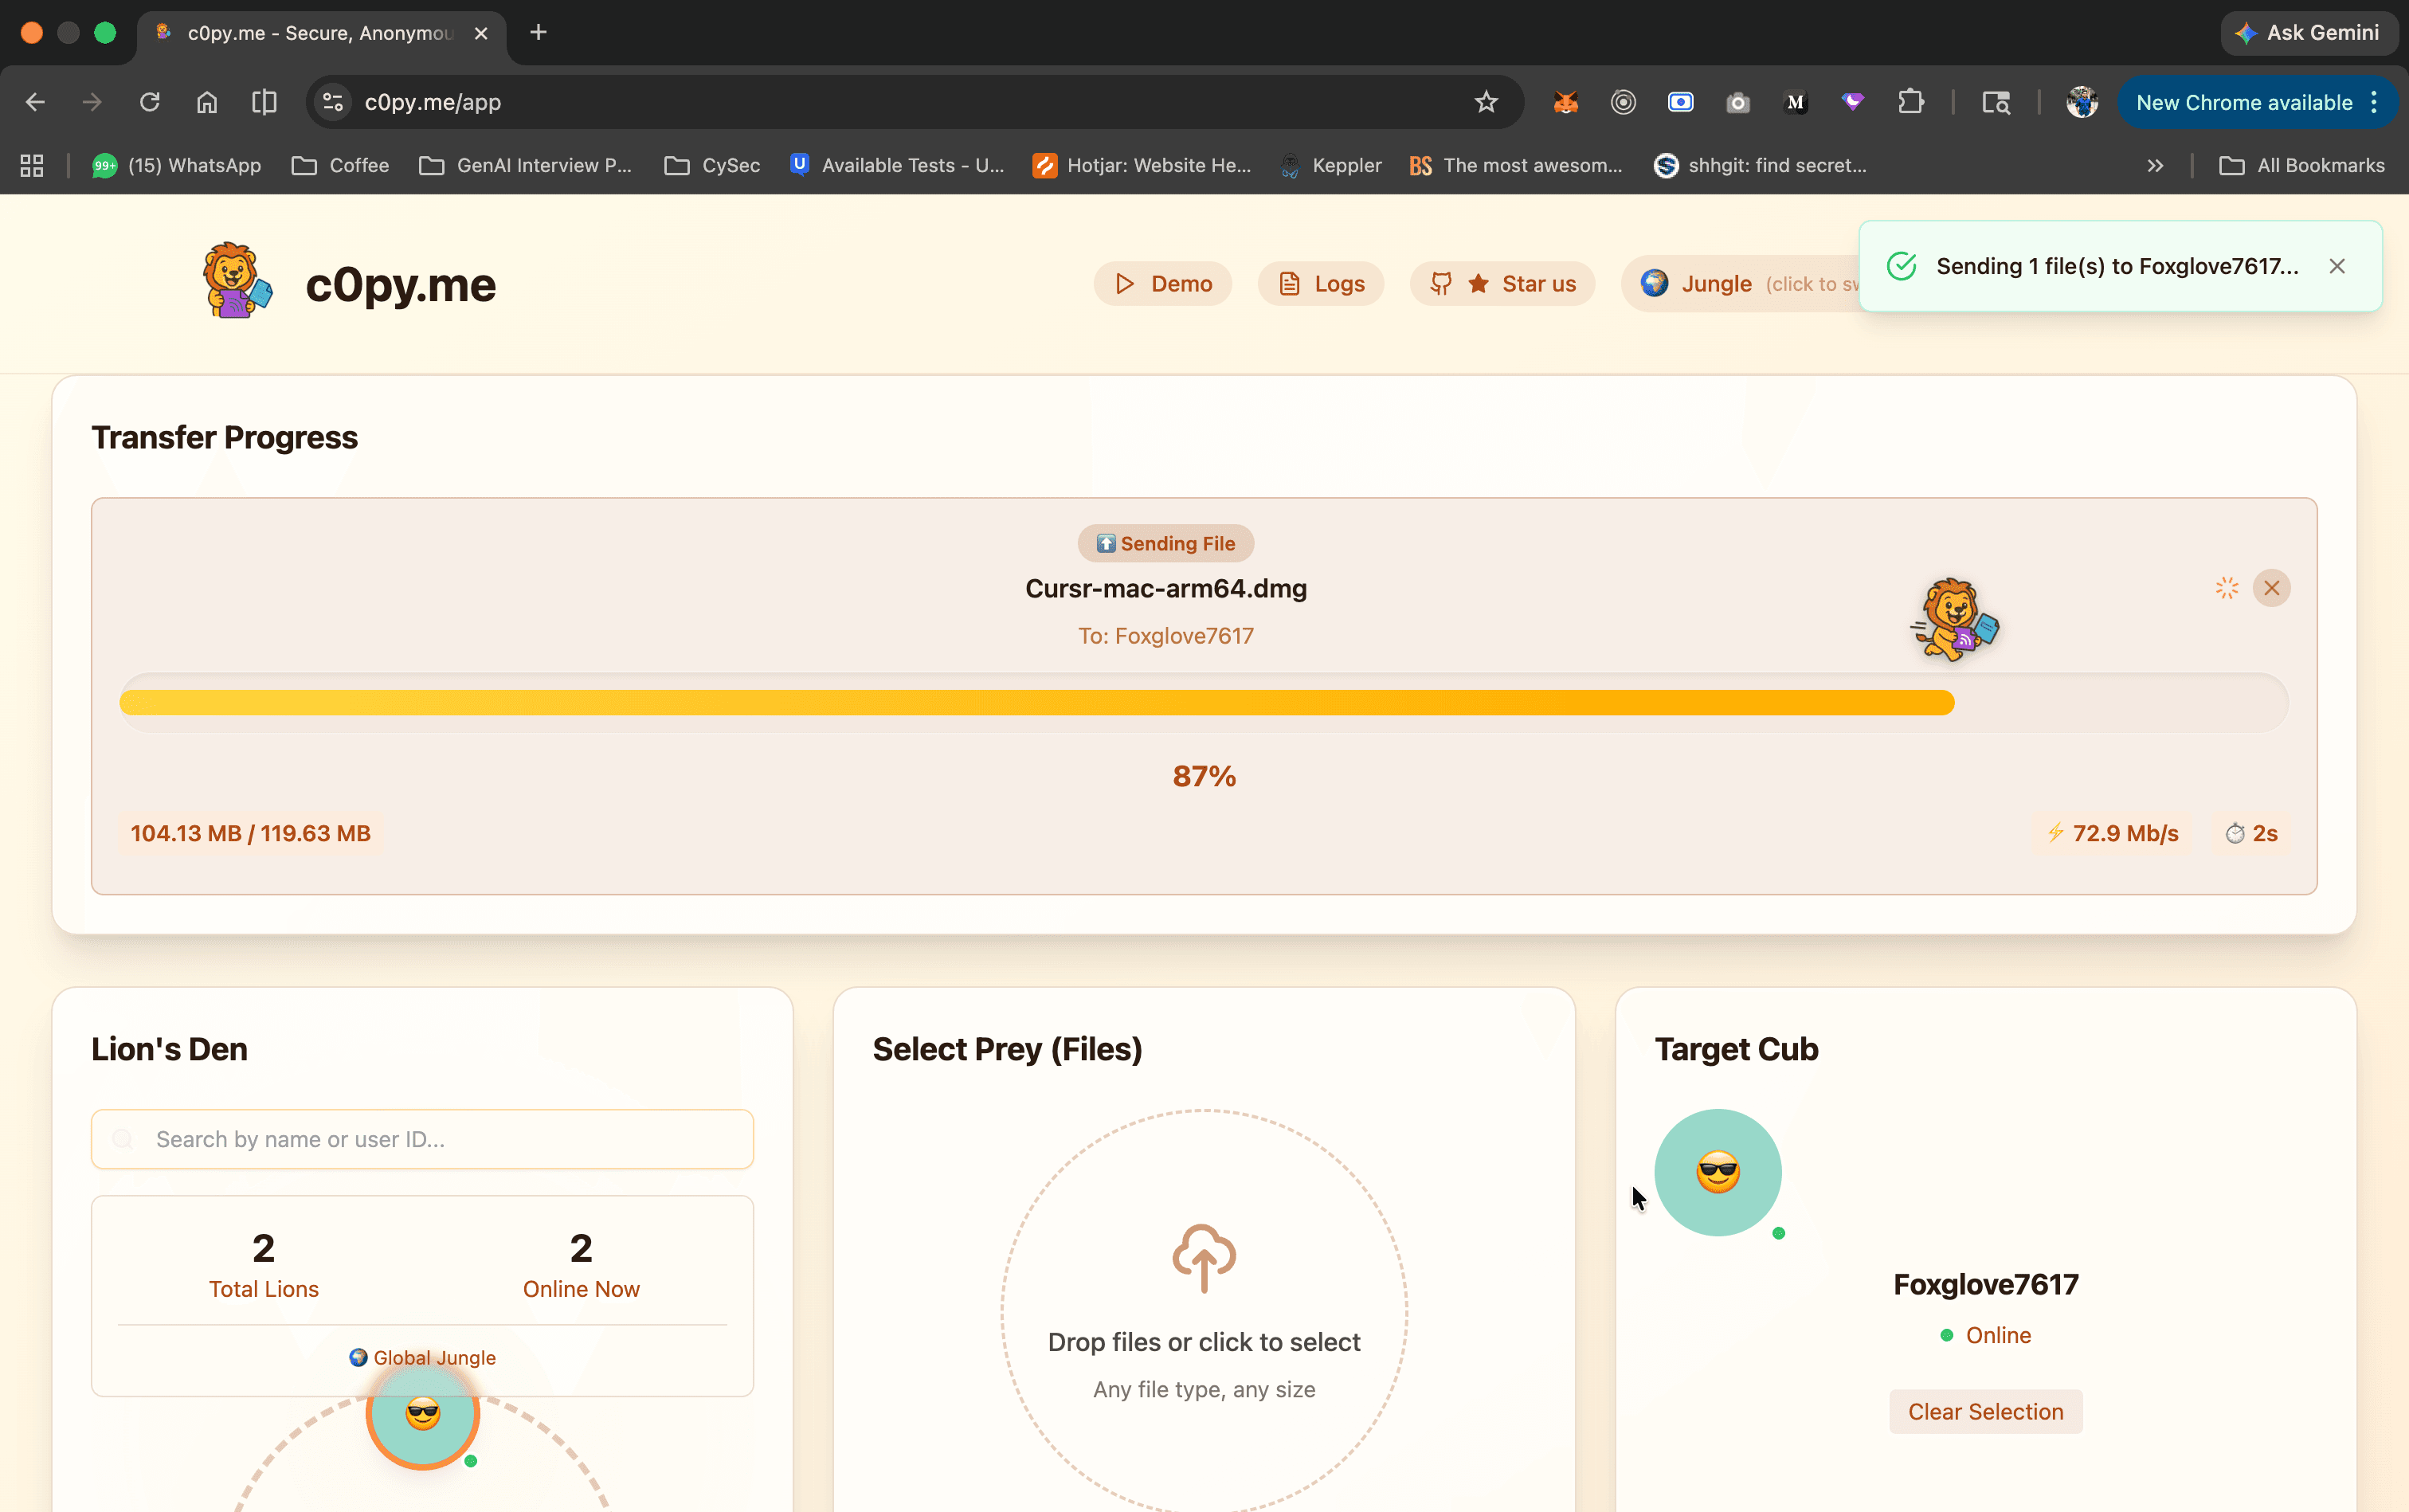The image size is (2409, 1512).
Task: Open the Demo video
Action: coord(1163,284)
